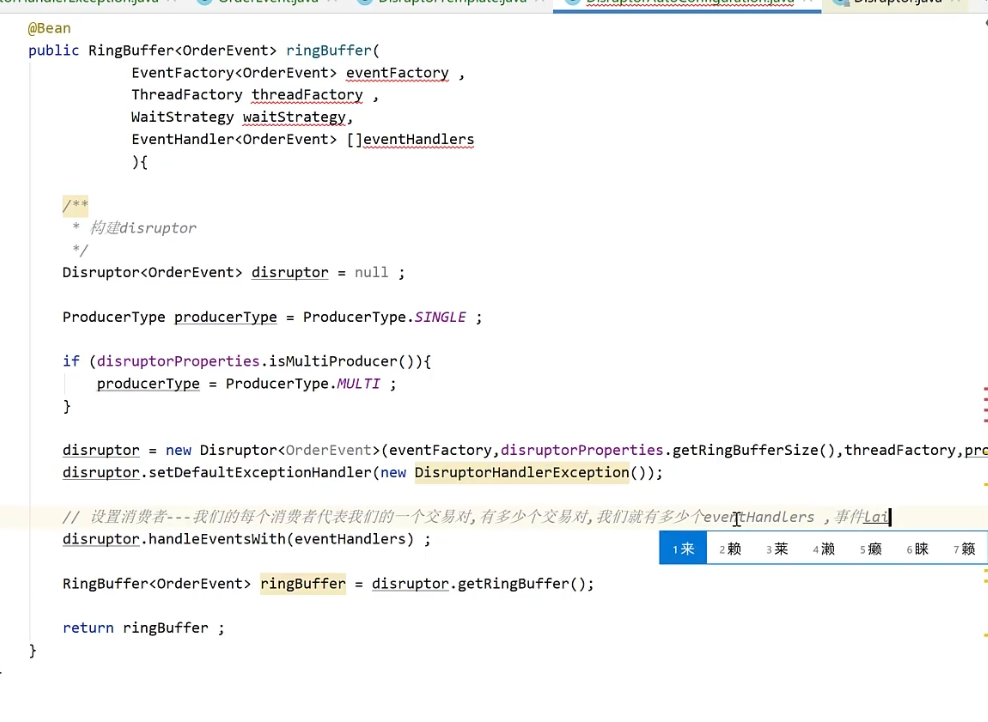Screen dimensions: 988x722
Task: Click highlighted ringBuffer variable declaration
Action: 303,584
